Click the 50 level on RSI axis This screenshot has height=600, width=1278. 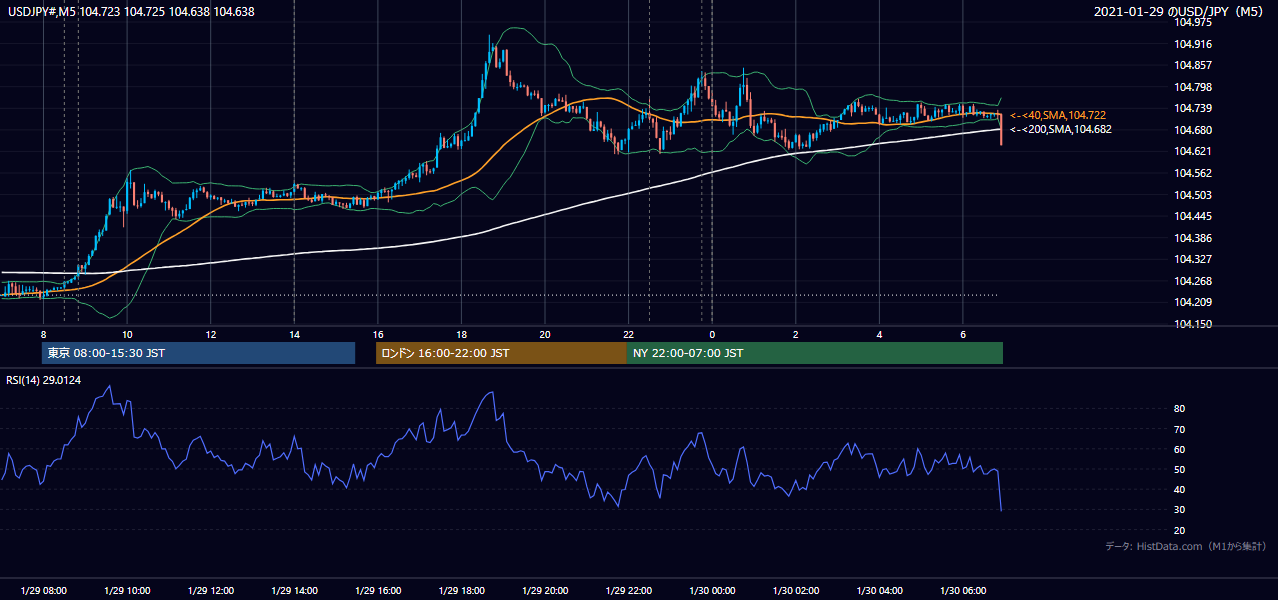[1180, 469]
